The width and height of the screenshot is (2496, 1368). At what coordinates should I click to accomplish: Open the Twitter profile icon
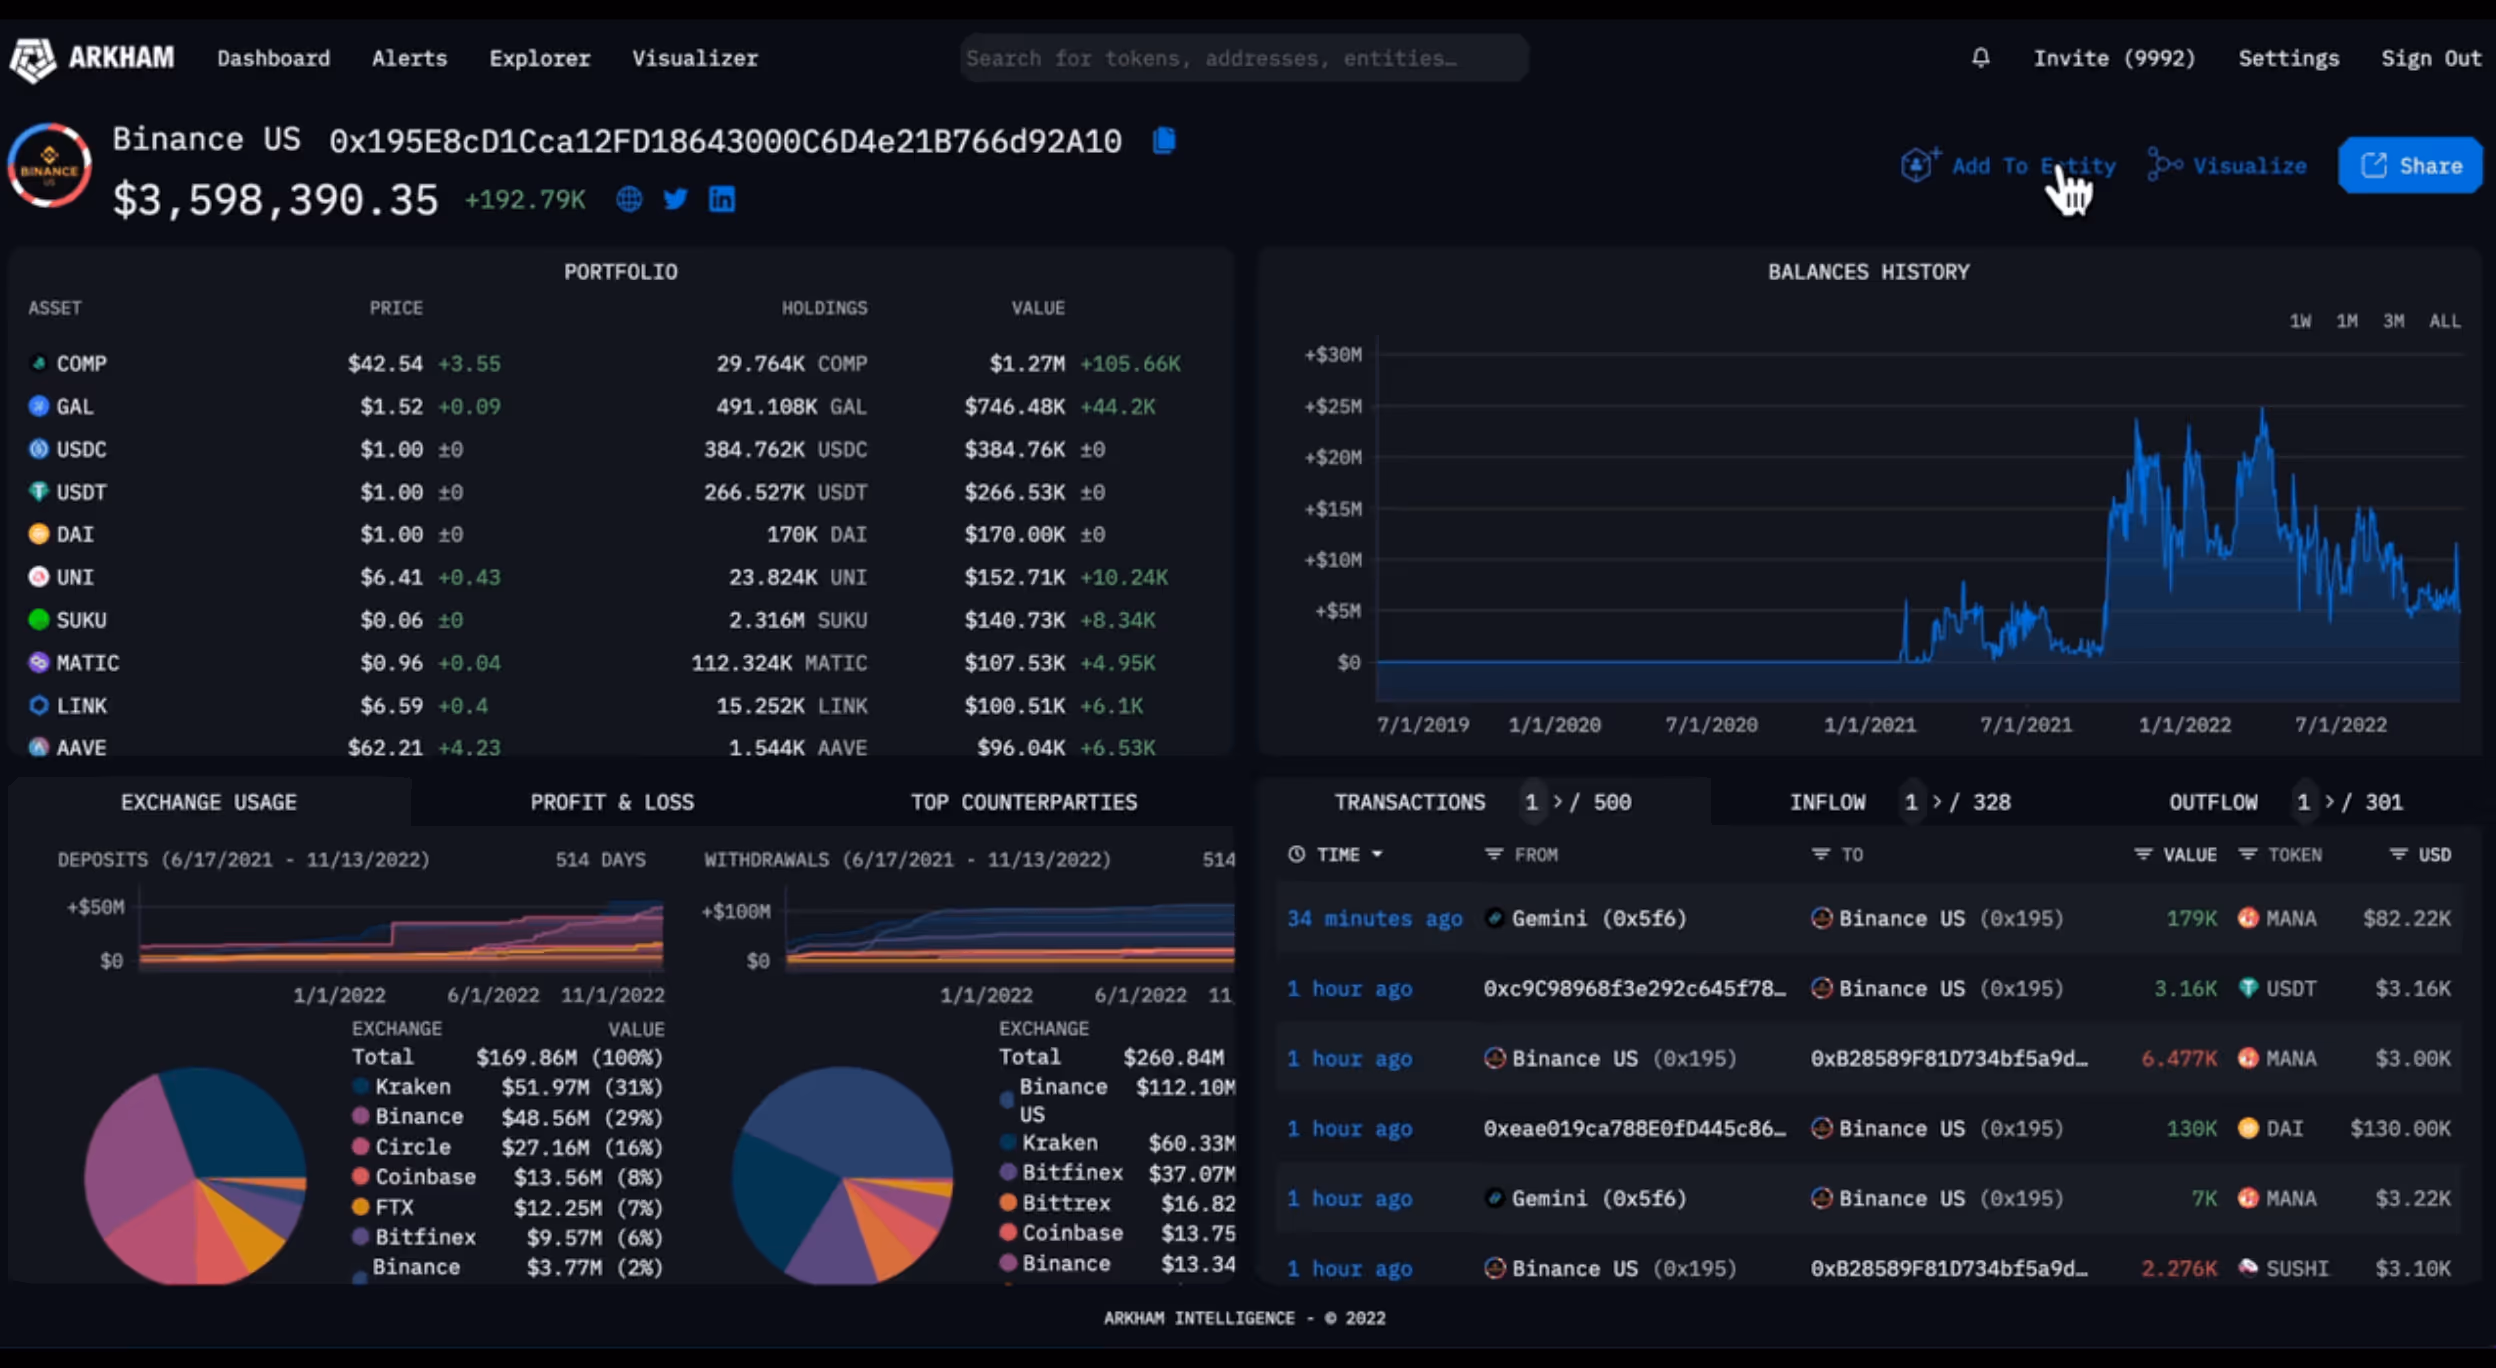tap(675, 199)
